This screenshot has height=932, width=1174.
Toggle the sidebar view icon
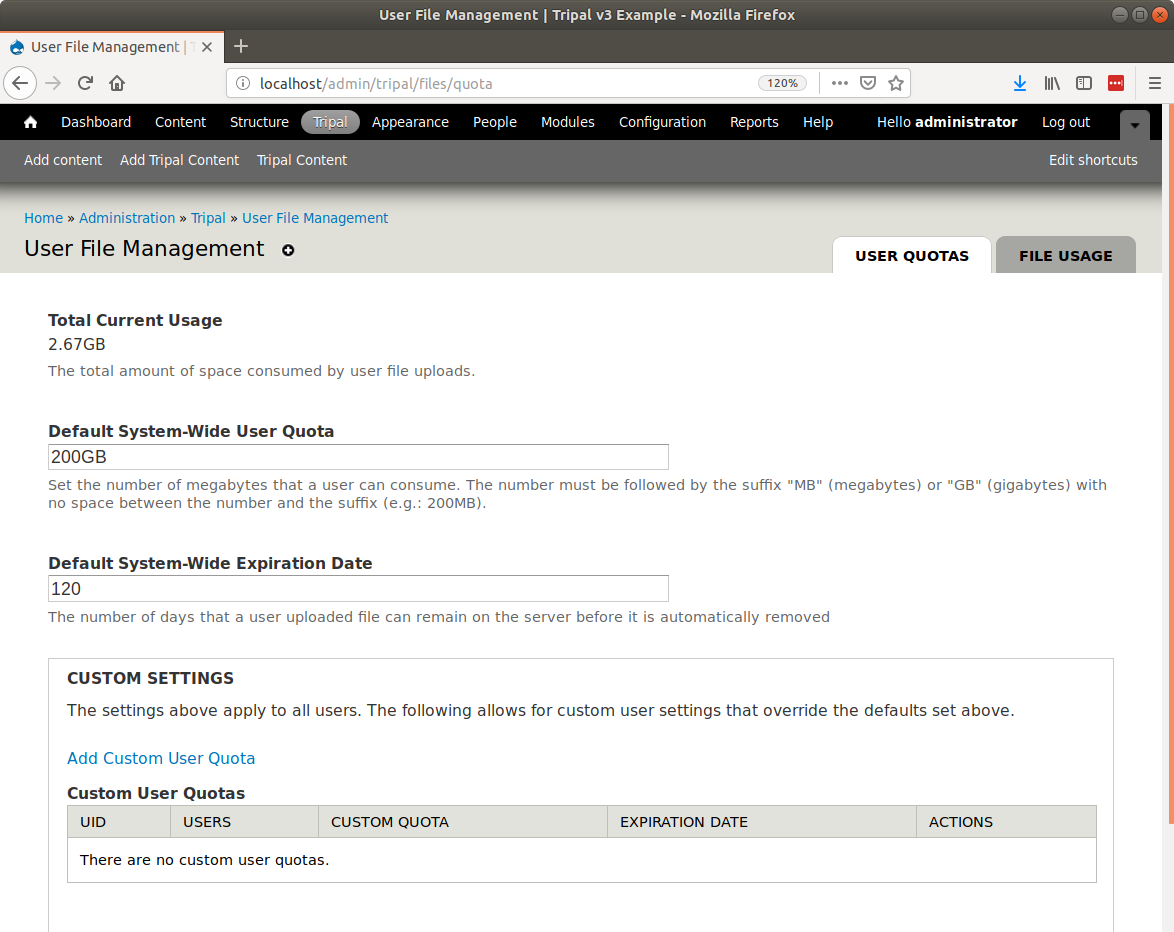[1083, 83]
